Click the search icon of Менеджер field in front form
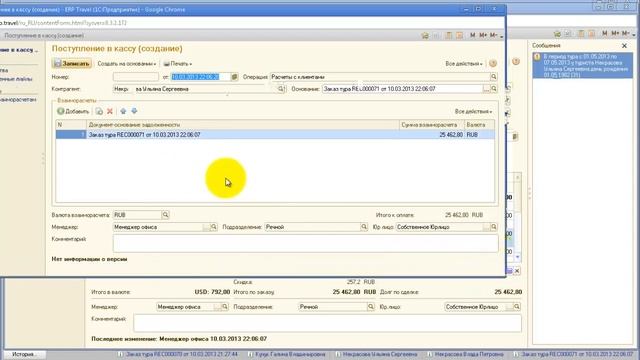 point(213,227)
